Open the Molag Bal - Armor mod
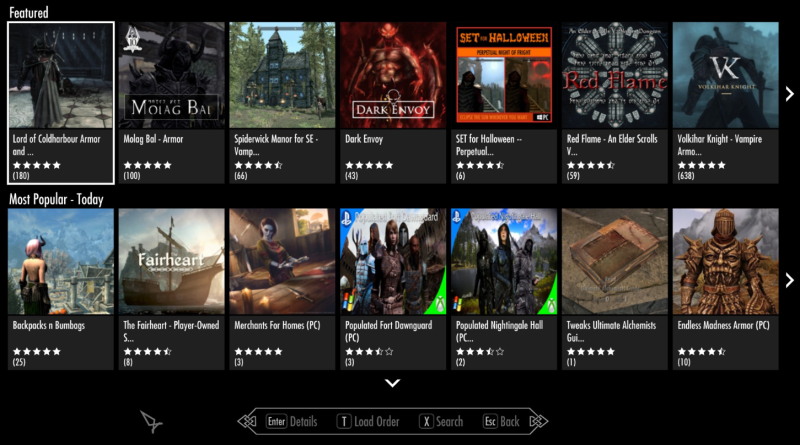 click(171, 103)
